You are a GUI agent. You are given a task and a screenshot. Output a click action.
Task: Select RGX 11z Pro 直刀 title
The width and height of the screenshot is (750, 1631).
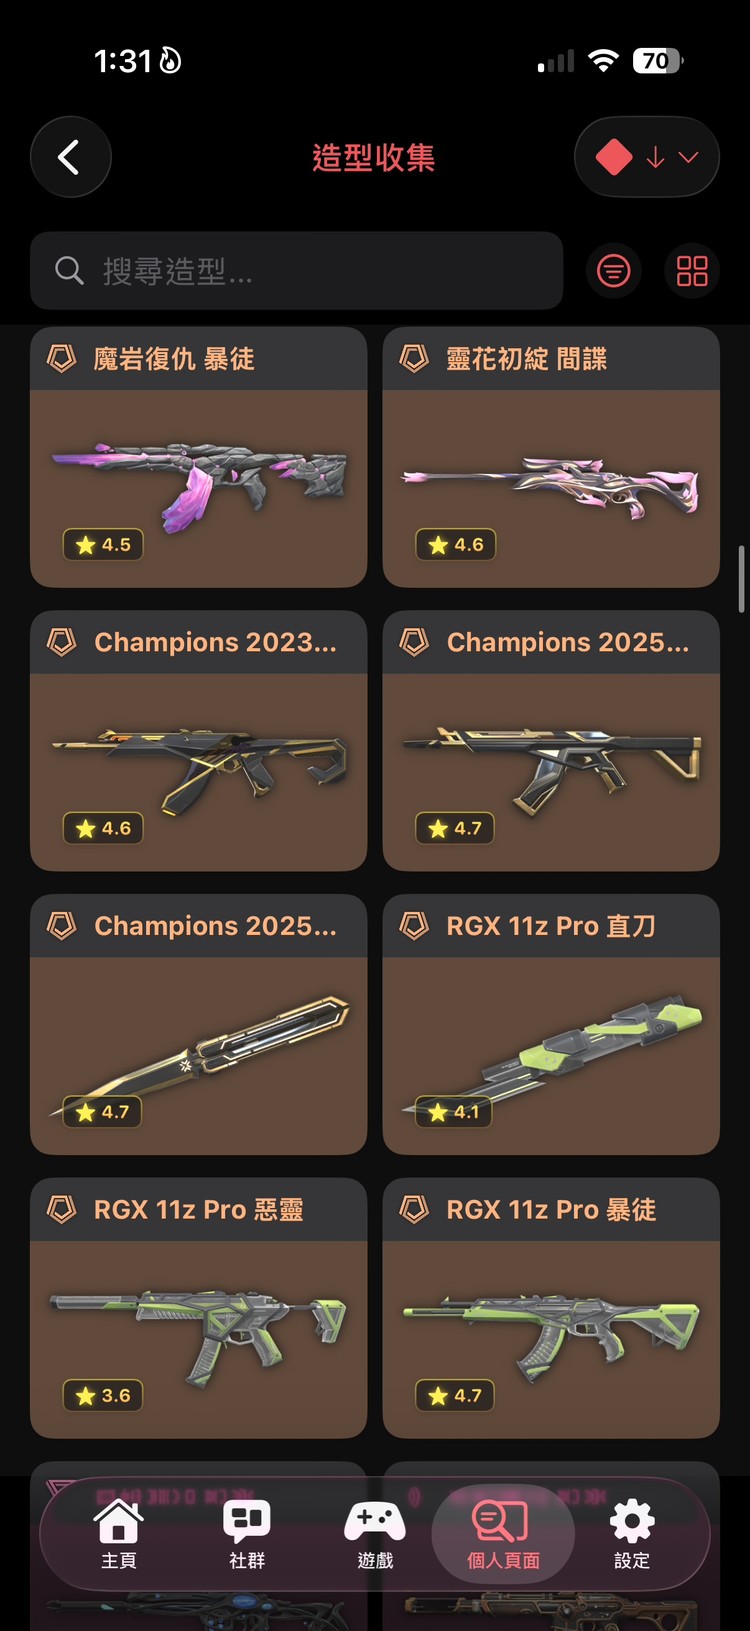(551, 926)
